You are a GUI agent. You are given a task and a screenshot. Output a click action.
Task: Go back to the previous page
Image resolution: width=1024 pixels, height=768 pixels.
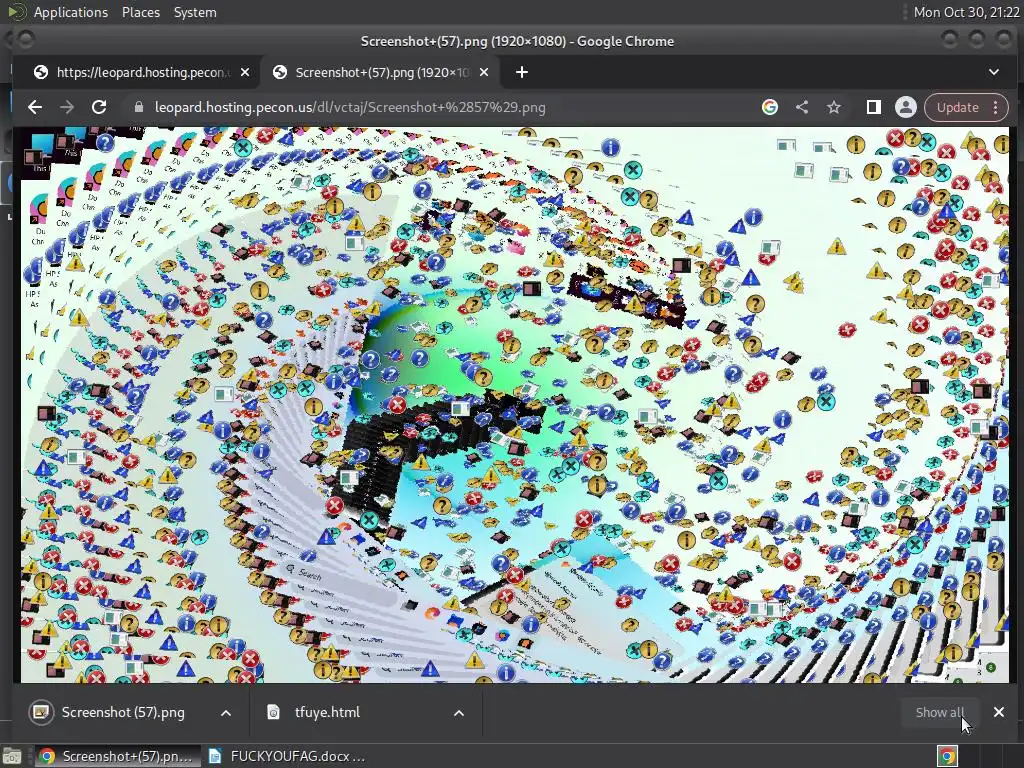click(35, 107)
